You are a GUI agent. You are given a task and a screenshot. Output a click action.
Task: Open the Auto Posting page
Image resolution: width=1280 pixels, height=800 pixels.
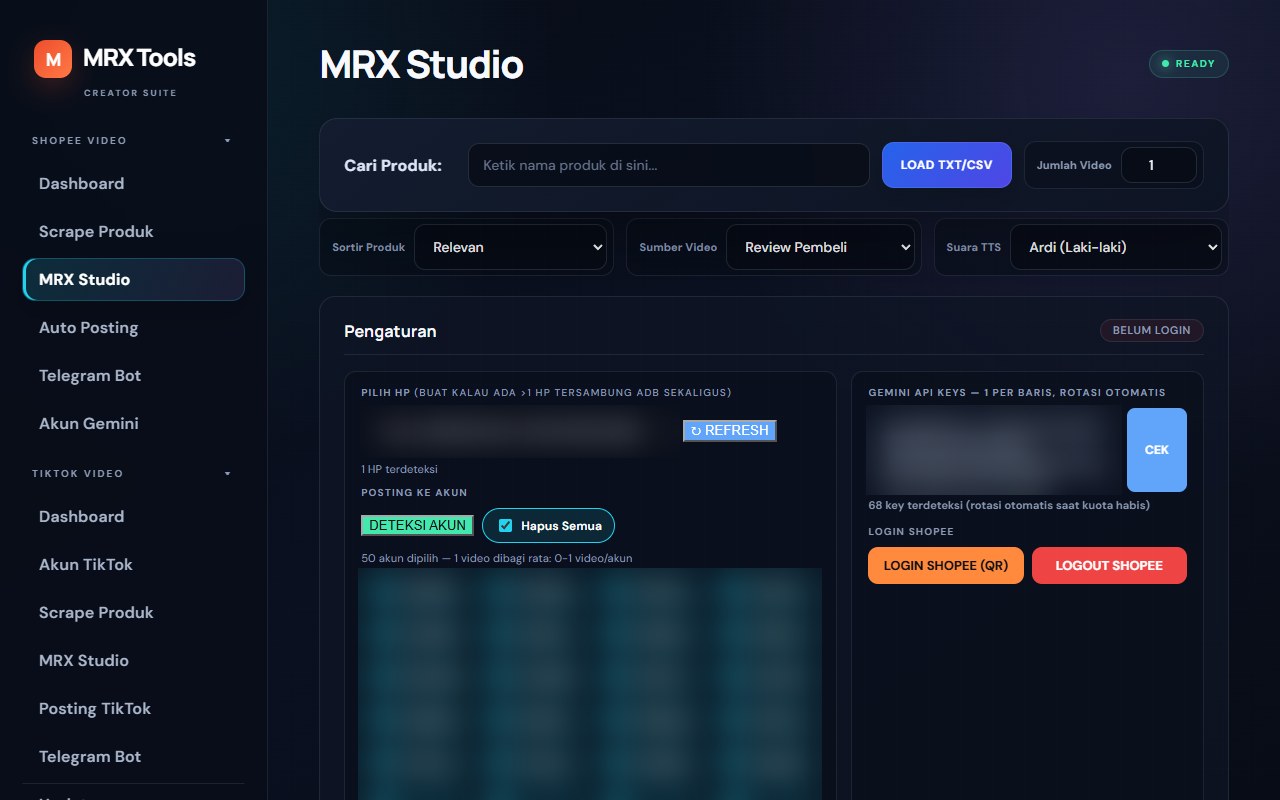pos(134,328)
